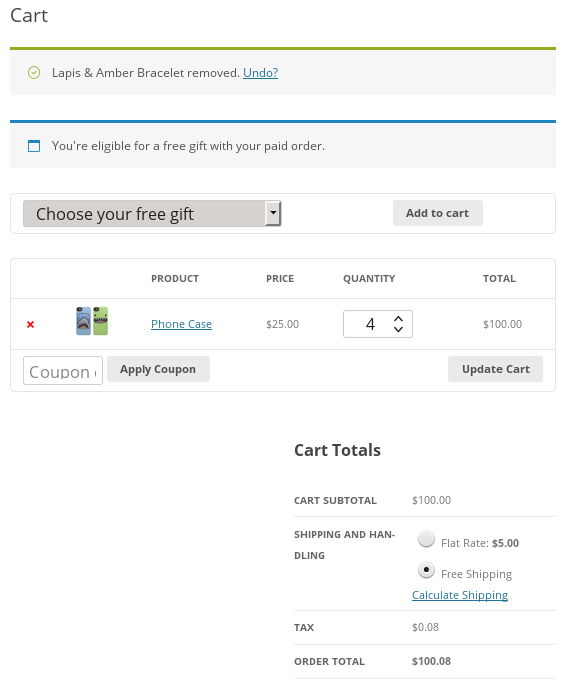The image size is (574, 683).
Task: Click the Update Cart button
Action: (495, 369)
